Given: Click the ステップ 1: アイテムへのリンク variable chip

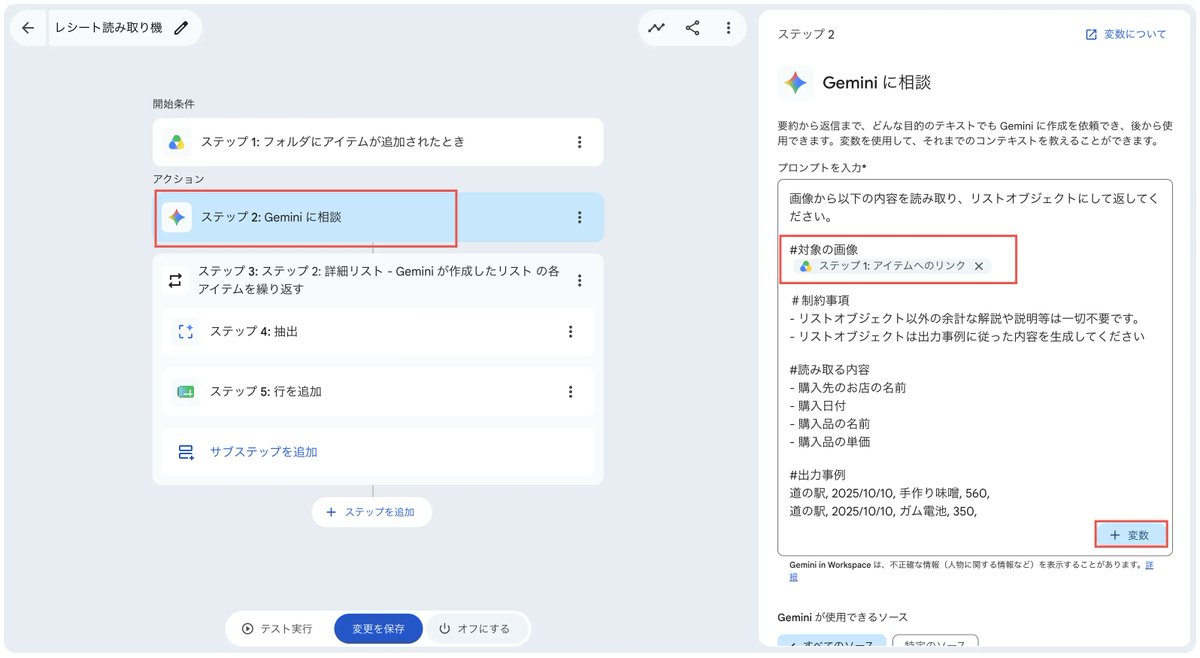Looking at the screenshot, I should click(x=892, y=266).
